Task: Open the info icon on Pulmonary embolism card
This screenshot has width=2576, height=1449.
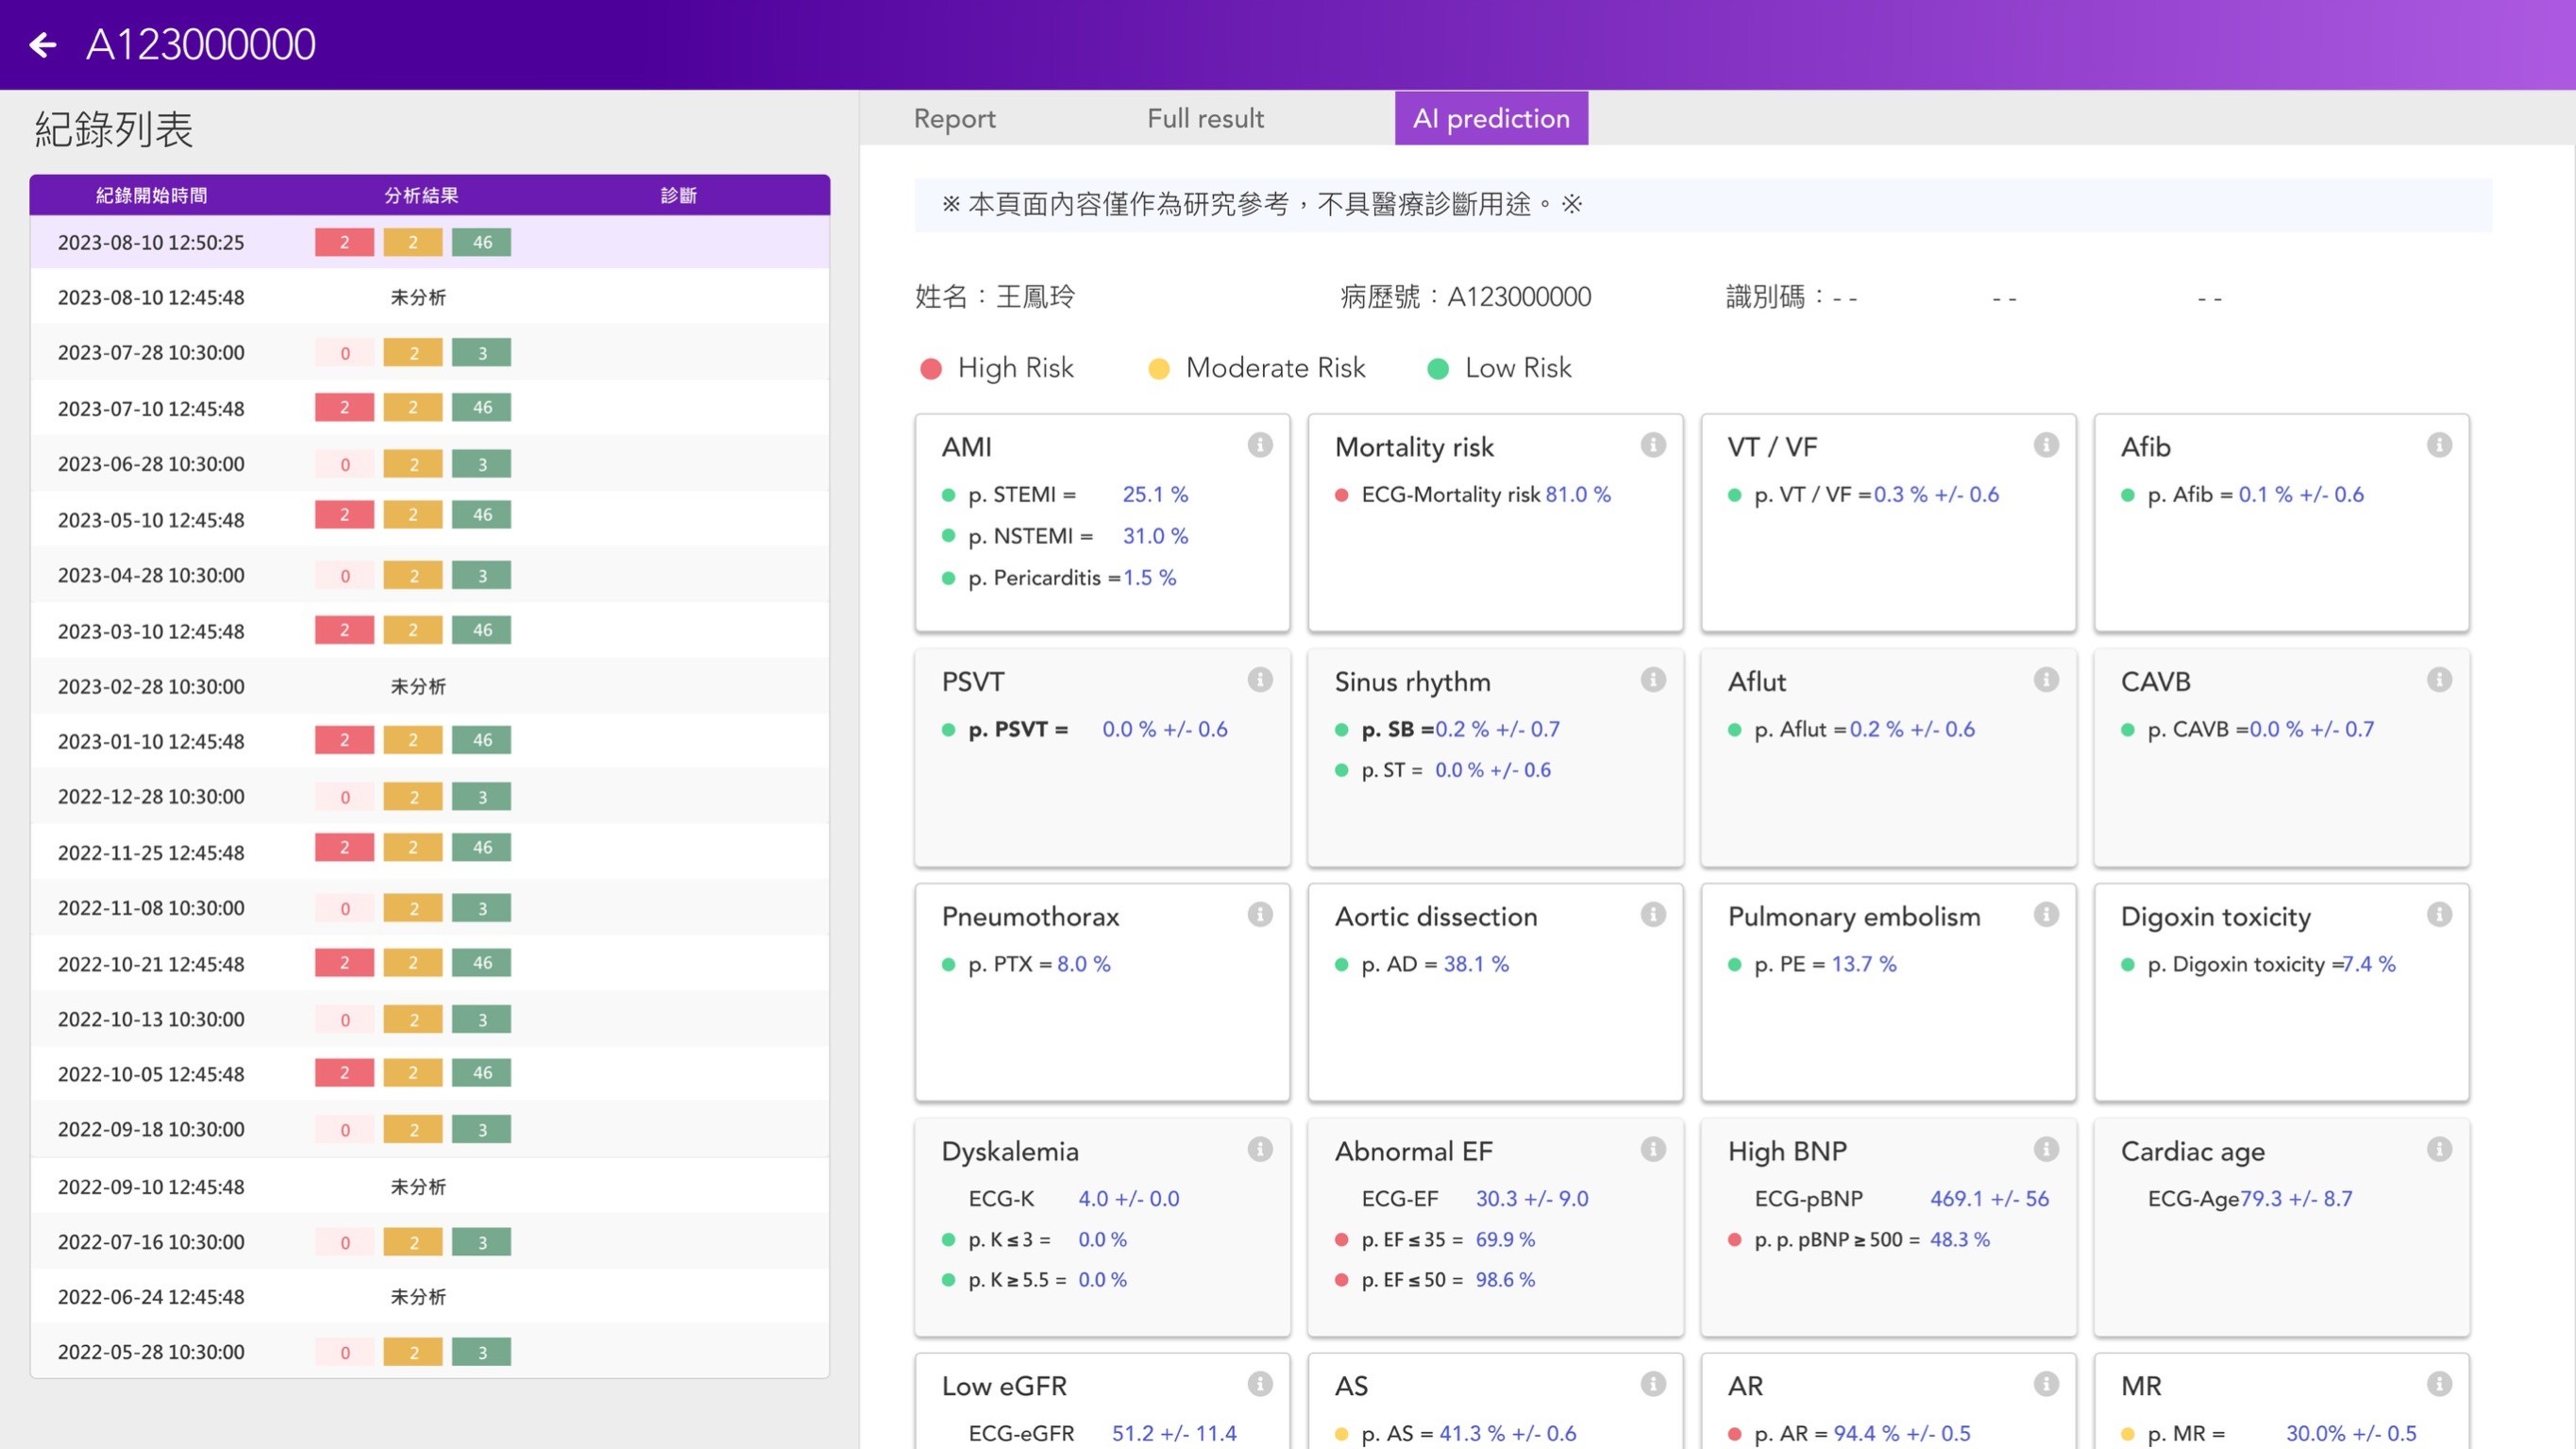Action: point(2046,915)
